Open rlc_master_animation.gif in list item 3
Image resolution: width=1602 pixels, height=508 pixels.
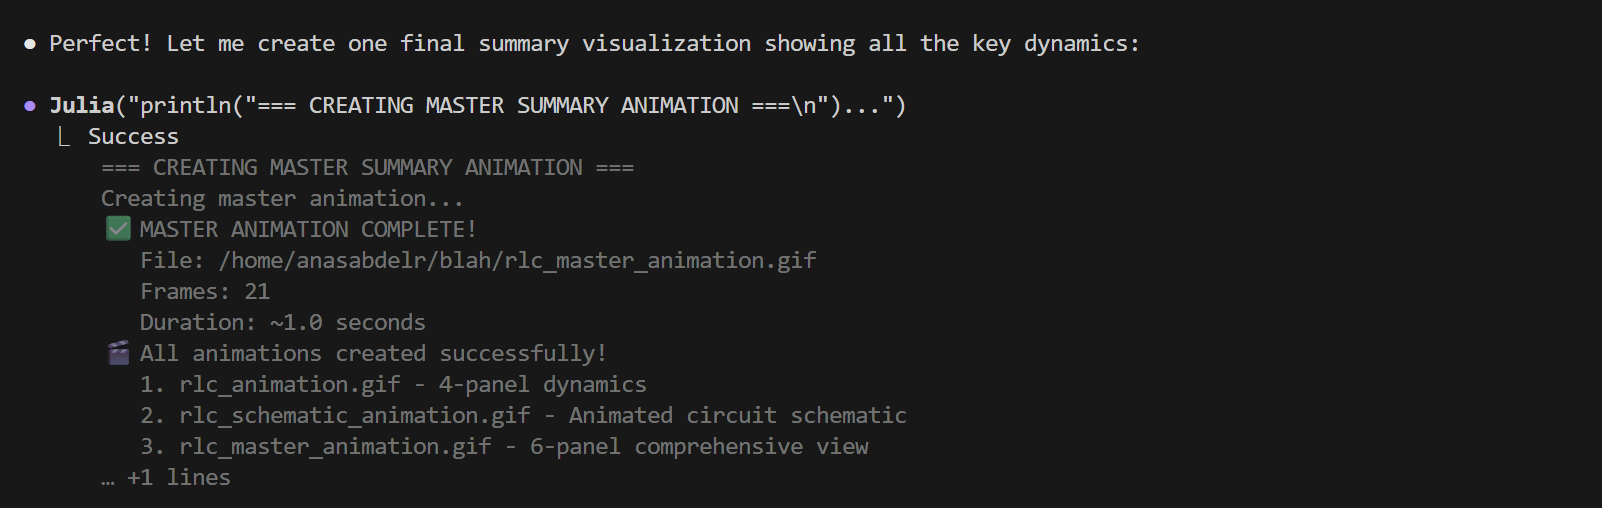point(335,447)
